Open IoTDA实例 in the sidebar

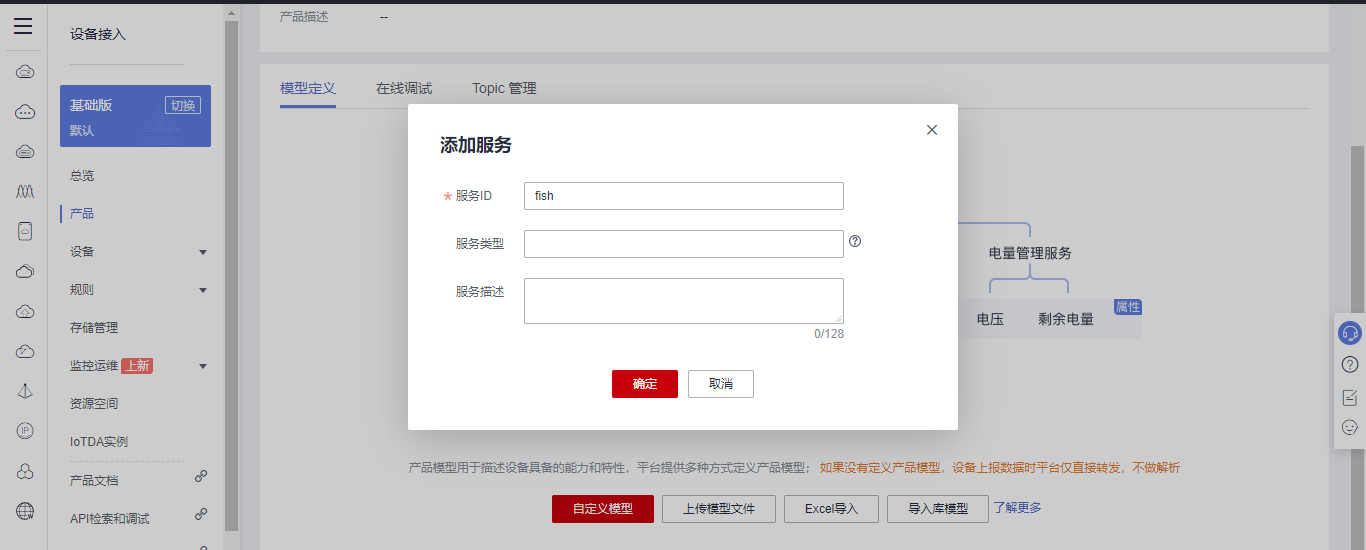(99, 442)
